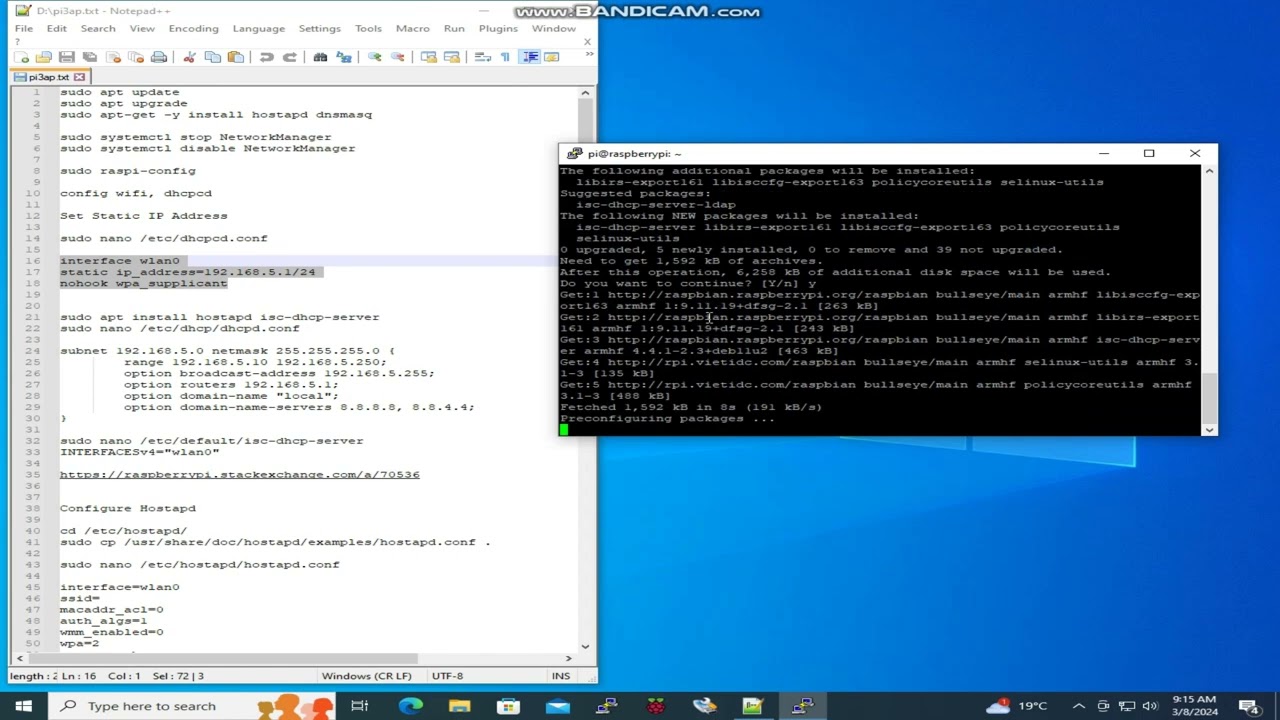Click the 'Configure Hostapd' line
This screenshot has width=1280, height=720.
pyautogui.click(x=128, y=508)
